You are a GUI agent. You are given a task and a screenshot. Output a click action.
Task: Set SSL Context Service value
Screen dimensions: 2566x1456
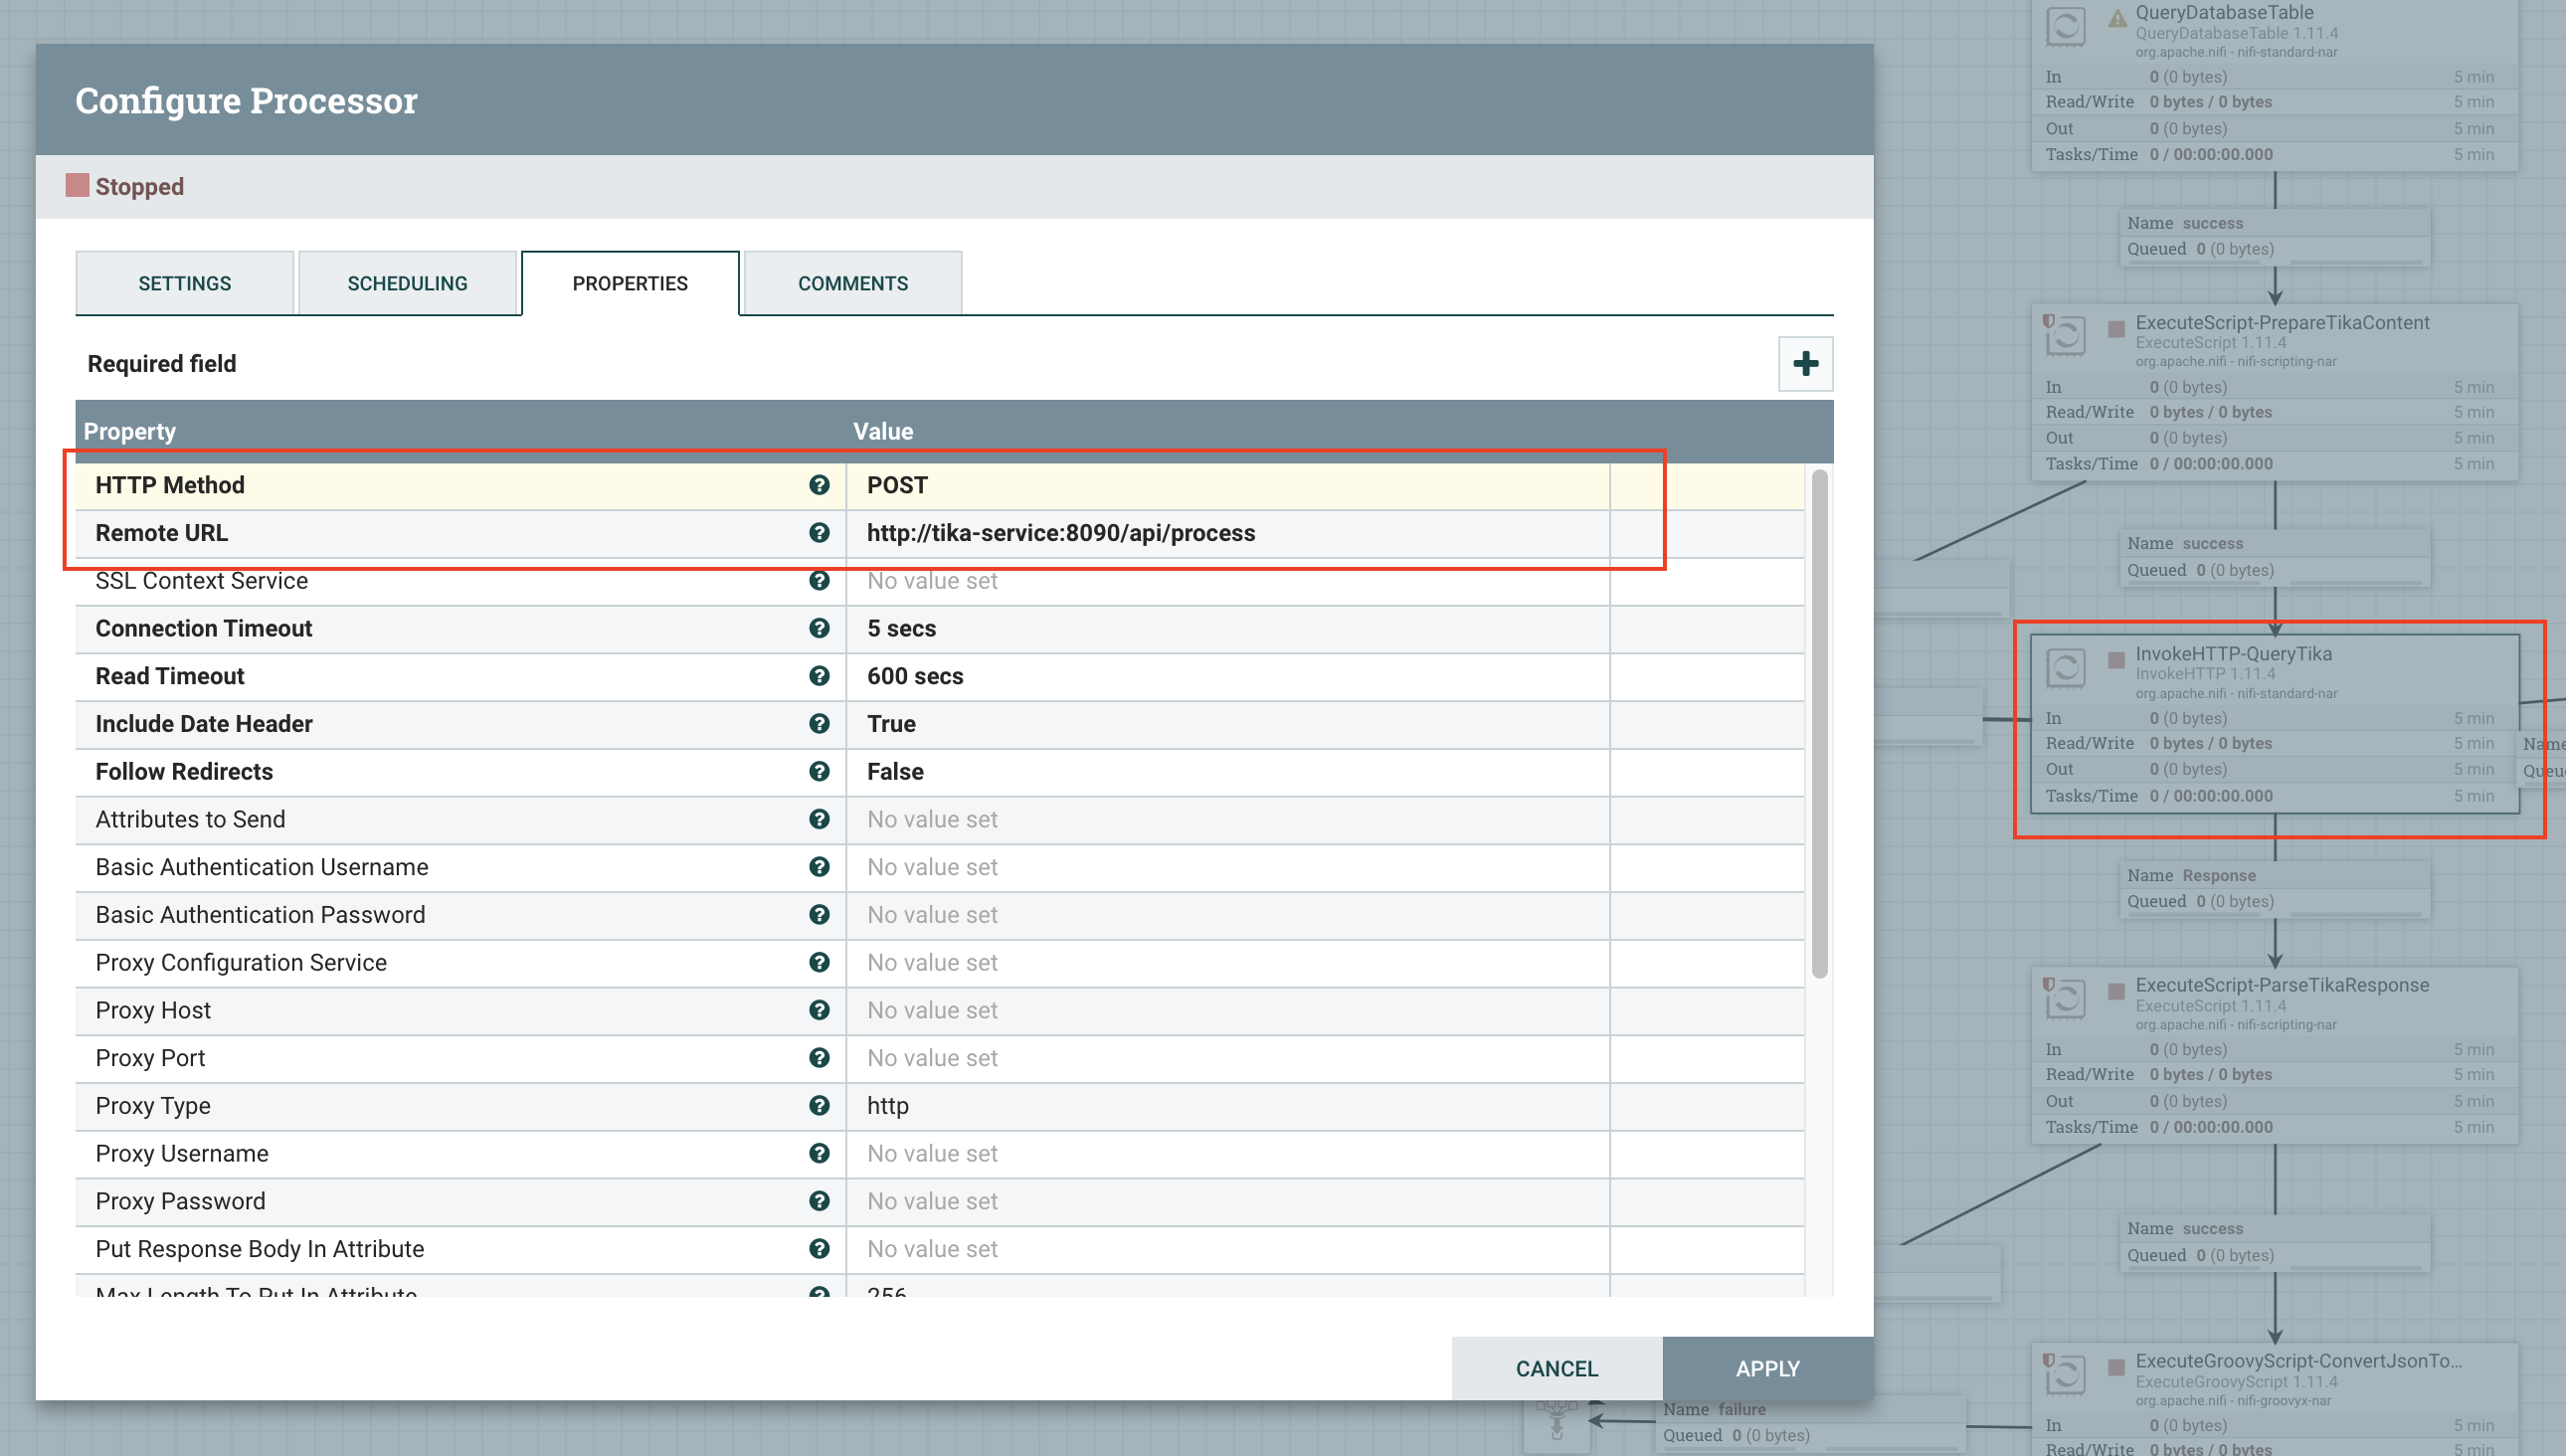(1228, 581)
